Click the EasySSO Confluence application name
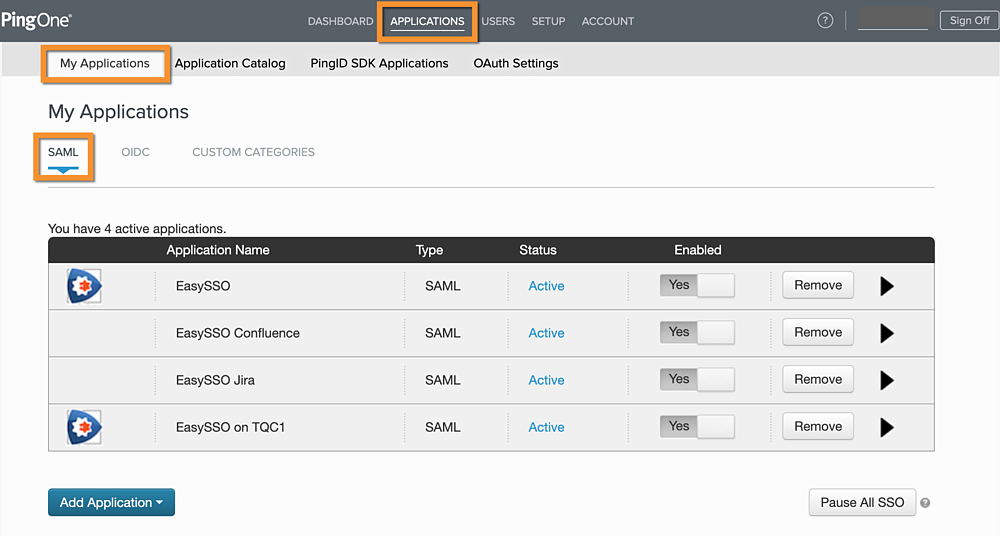1000x536 pixels. click(237, 333)
